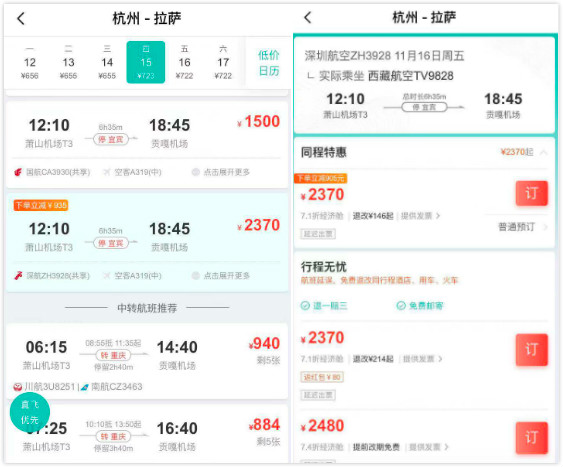Image resolution: width=563 pixels, height=467 pixels.
Task: Tap the green 直飞优先 floating button
Action: click(x=29, y=412)
